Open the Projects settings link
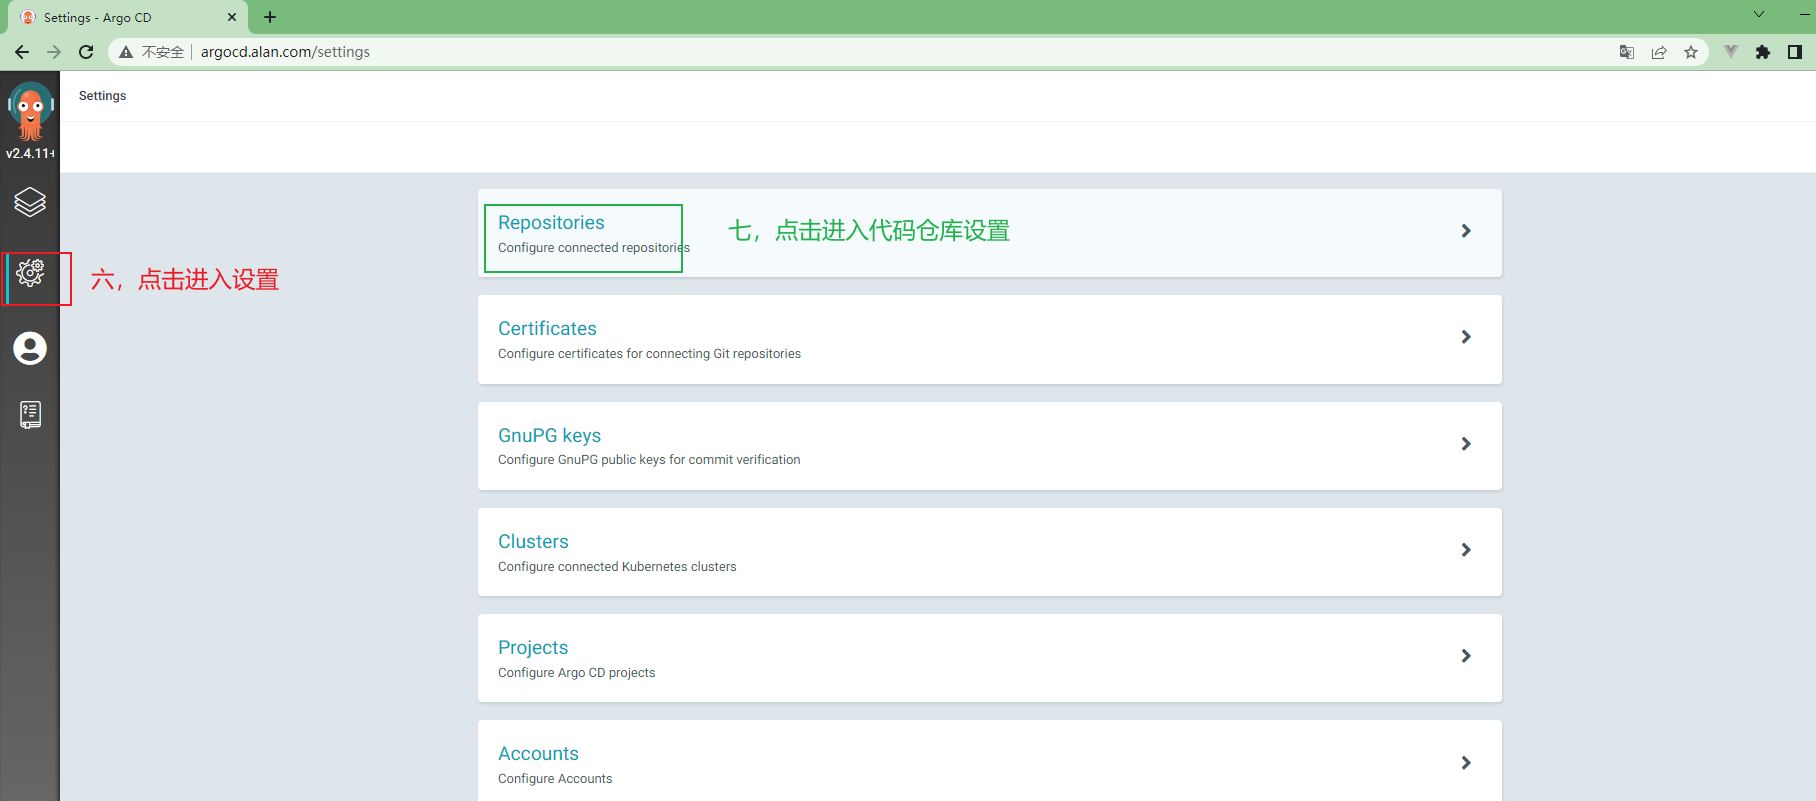 pos(533,647)
